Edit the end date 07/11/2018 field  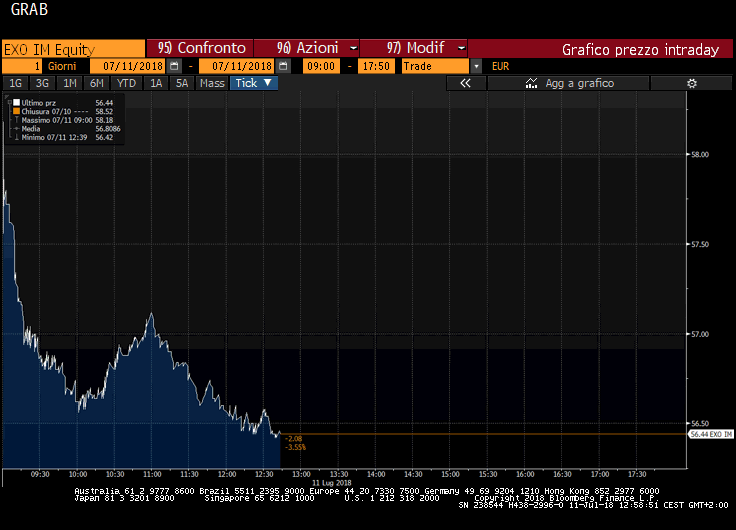point(238,66)
